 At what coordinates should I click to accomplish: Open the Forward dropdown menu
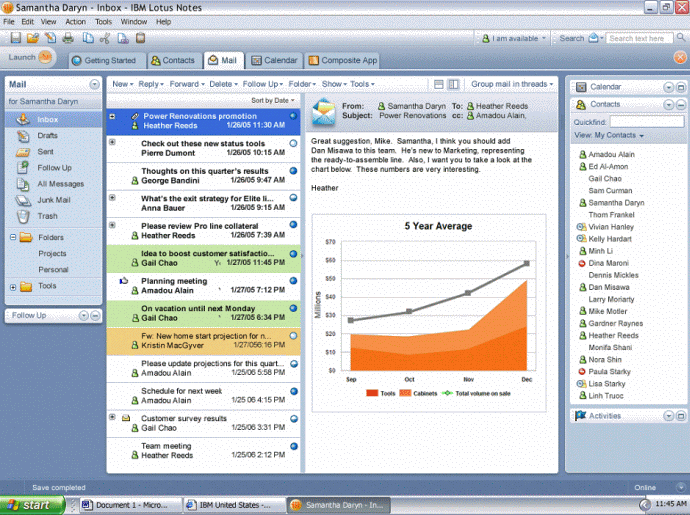187,84
